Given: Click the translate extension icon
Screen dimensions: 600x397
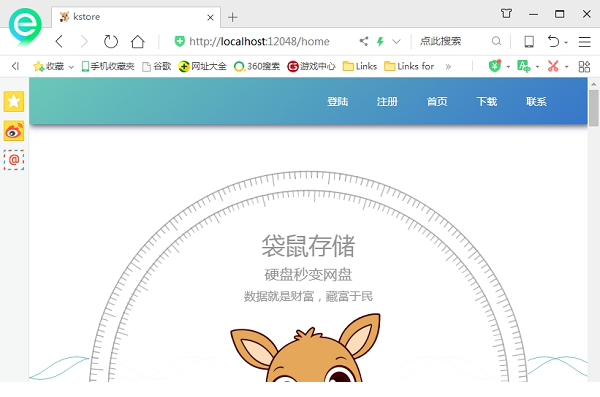Looking at the screenshot, I should tap(523, 66).
